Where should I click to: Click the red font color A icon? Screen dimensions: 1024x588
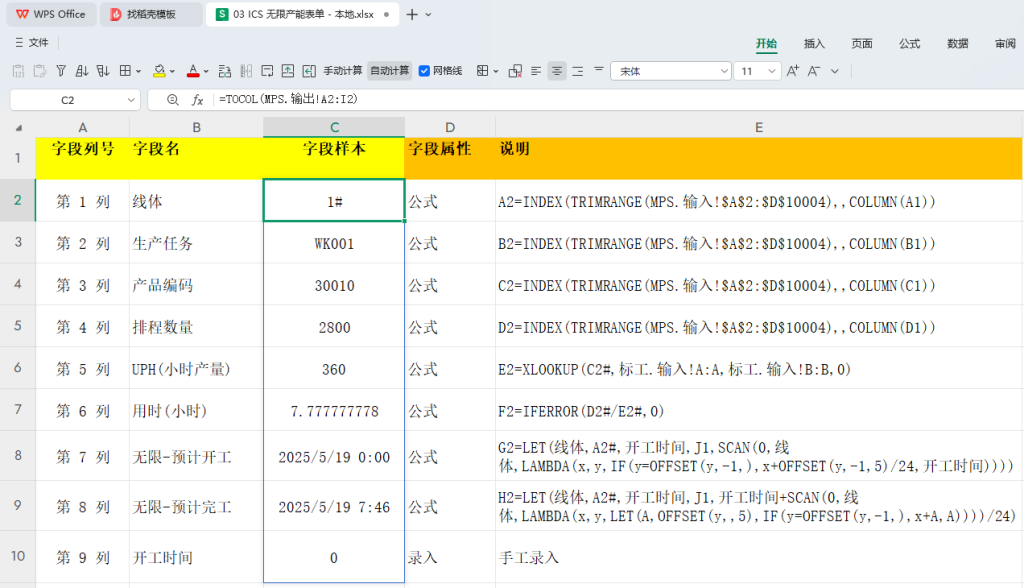click(193, 71)
